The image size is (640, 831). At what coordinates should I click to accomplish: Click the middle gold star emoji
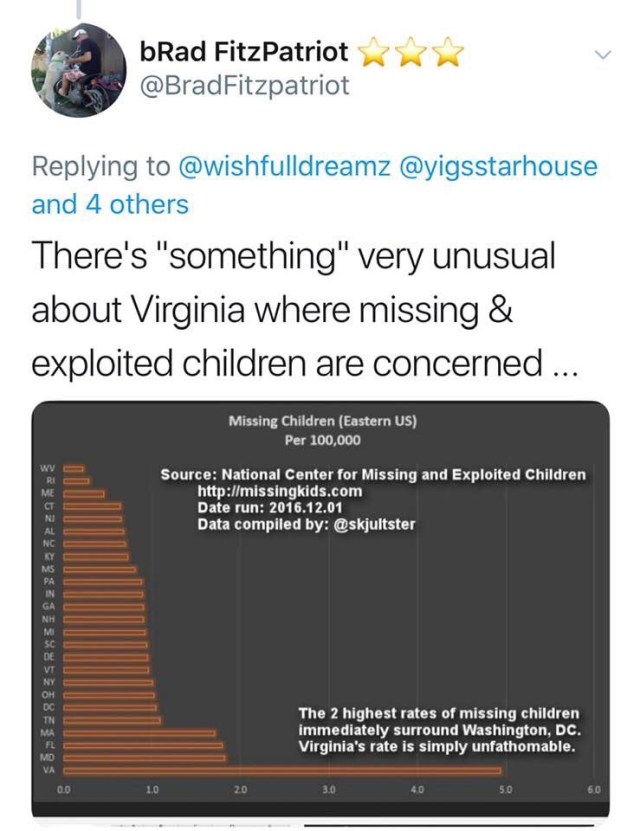click(410, 51)
